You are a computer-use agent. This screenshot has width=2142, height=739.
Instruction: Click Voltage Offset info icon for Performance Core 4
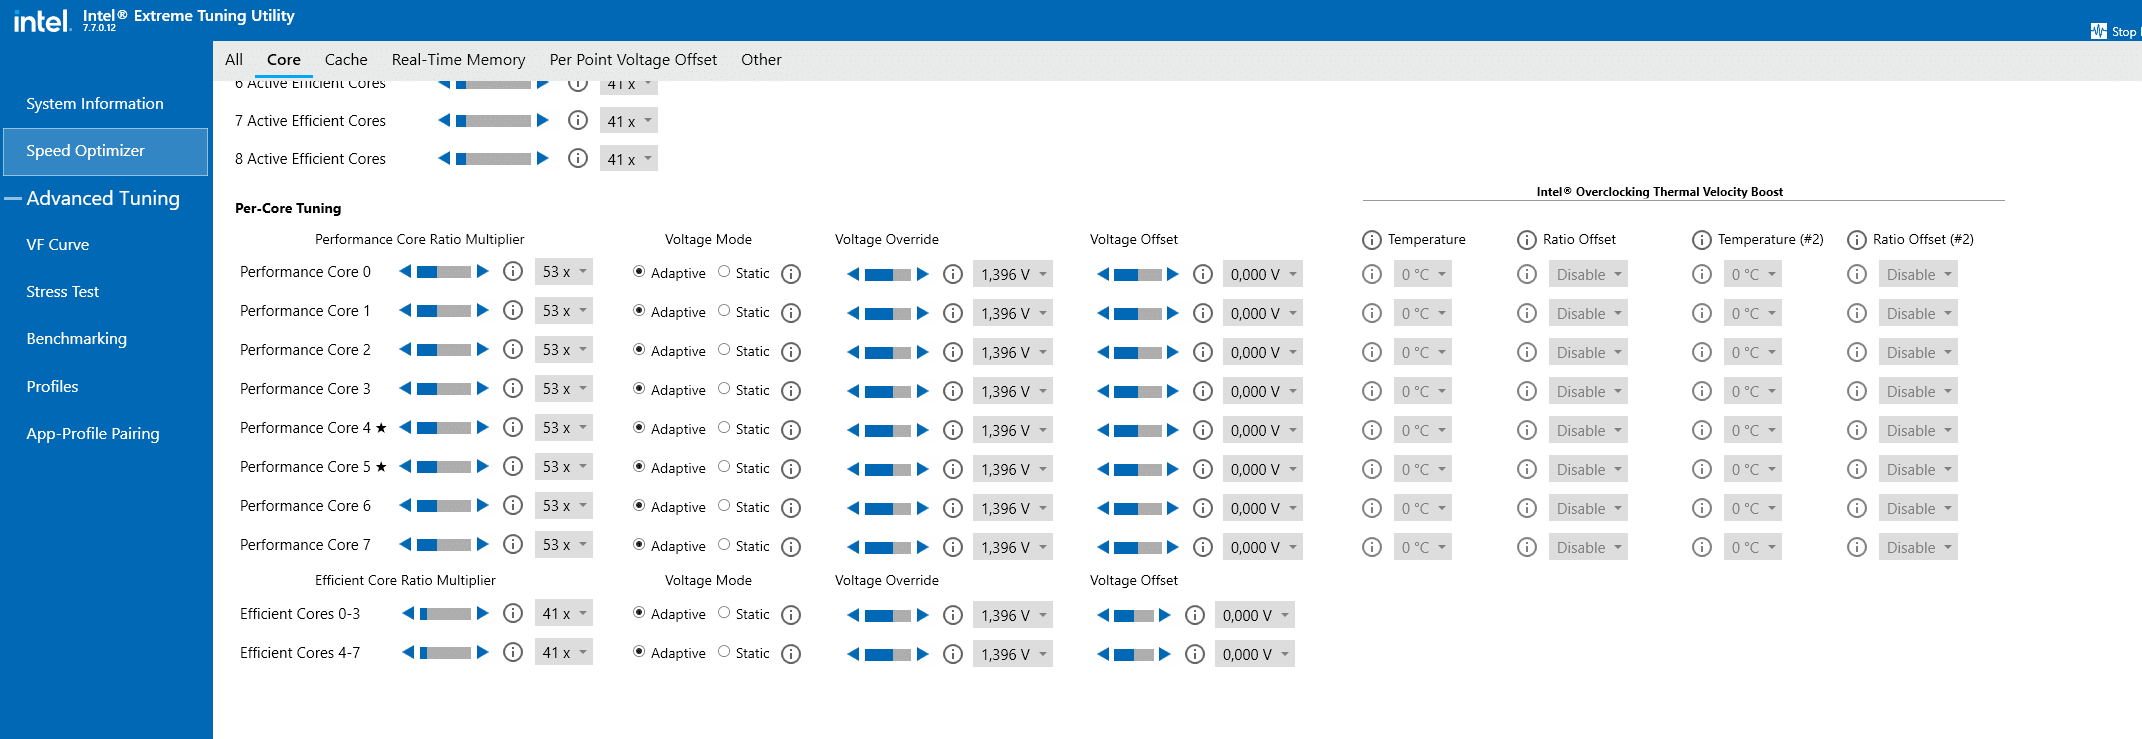coord(1203,430)
